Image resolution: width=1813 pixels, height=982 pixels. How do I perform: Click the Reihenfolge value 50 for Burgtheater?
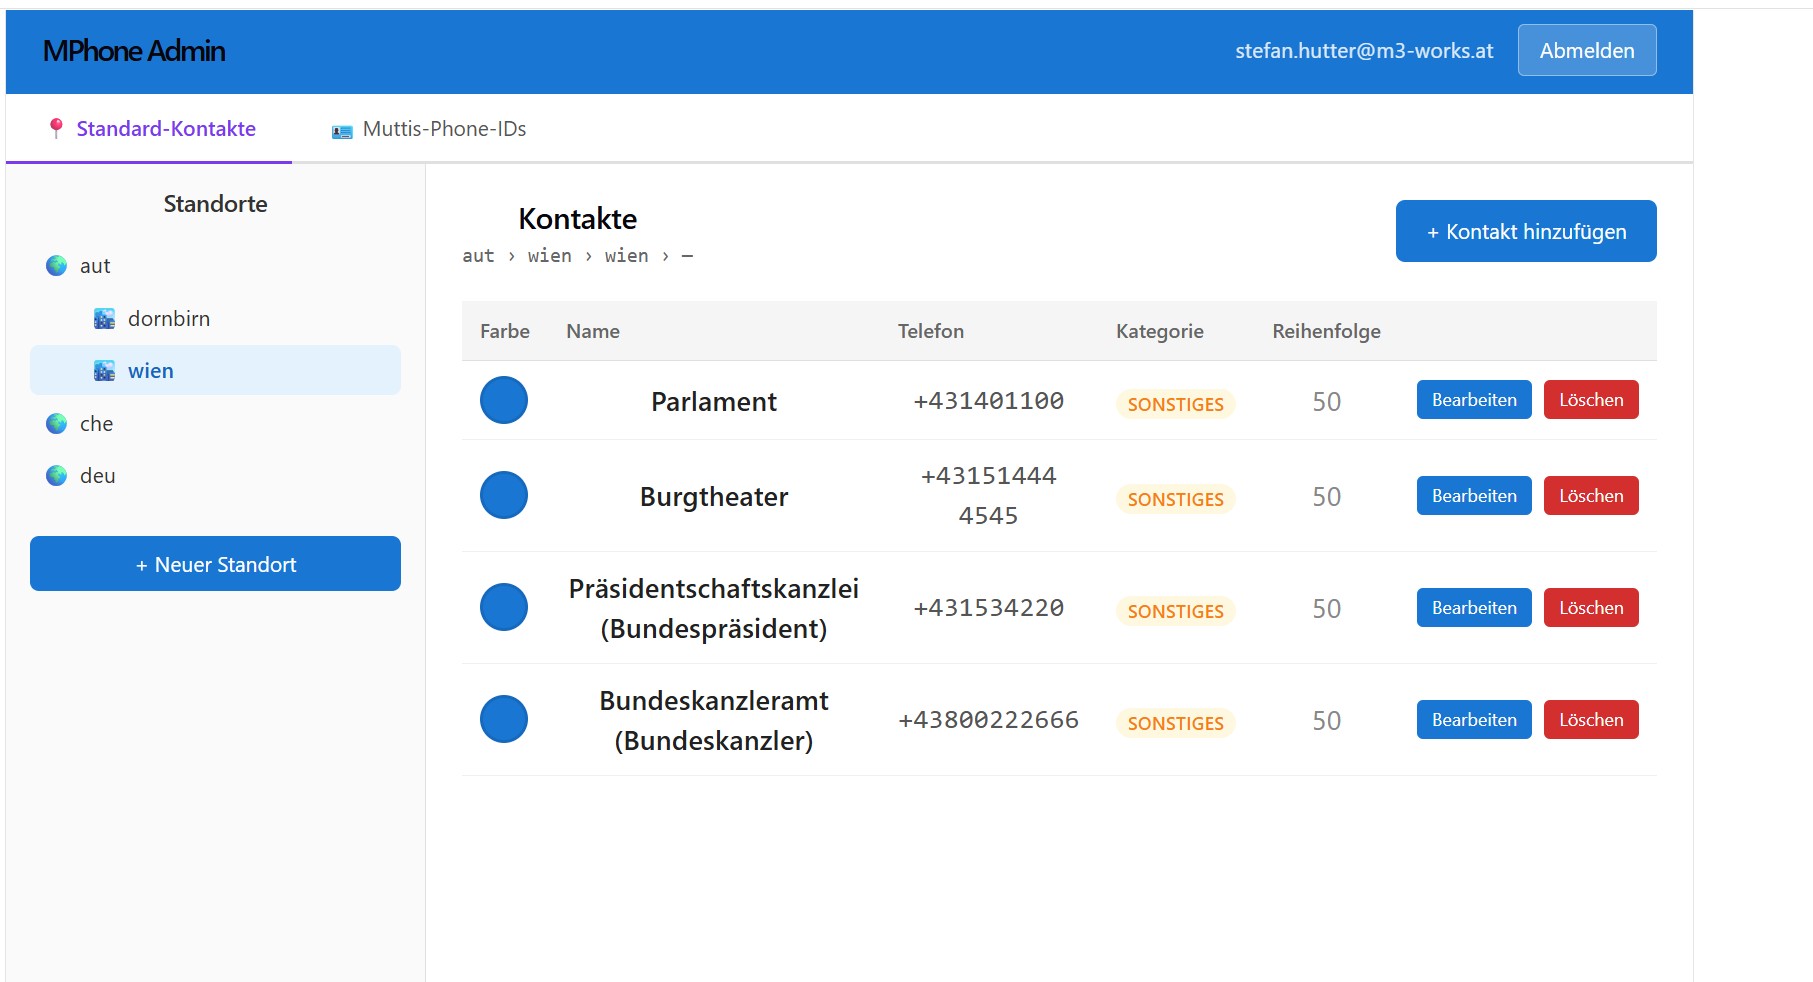(x=1326, y=497)
